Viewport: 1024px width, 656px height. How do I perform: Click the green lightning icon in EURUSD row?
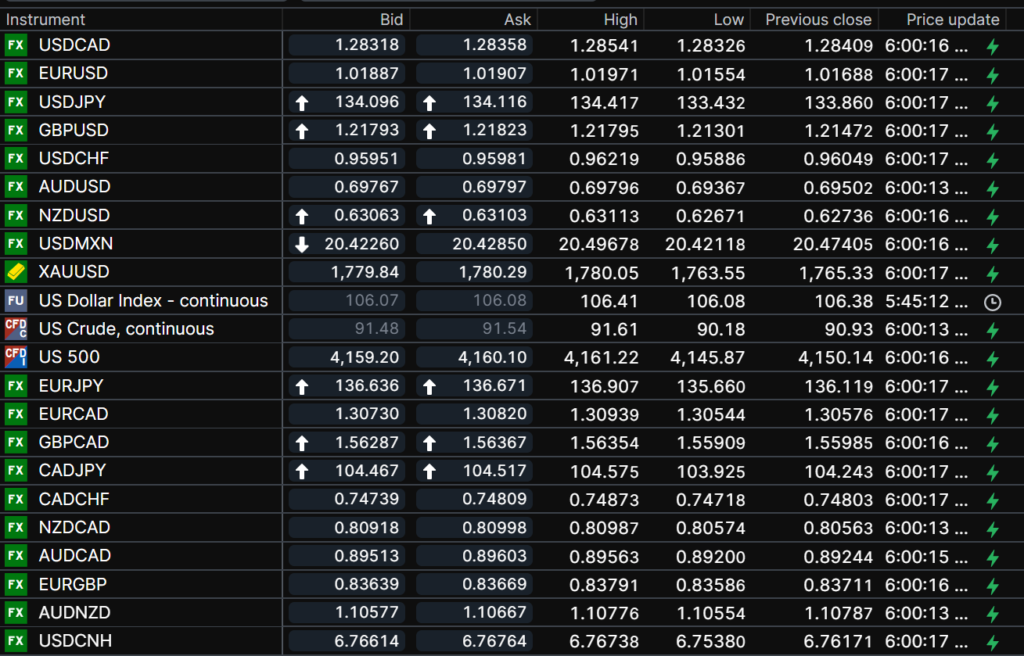(x=992, y=74)
